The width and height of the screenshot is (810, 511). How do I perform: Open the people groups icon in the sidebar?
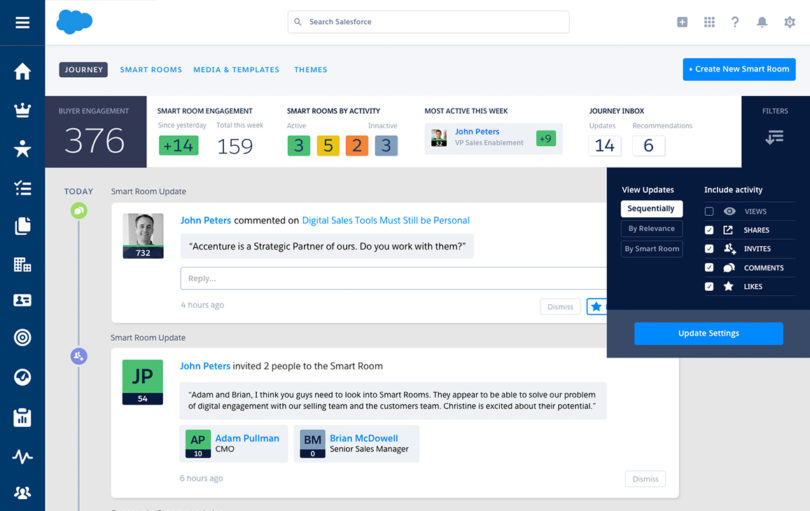click(x=22, y=492)
